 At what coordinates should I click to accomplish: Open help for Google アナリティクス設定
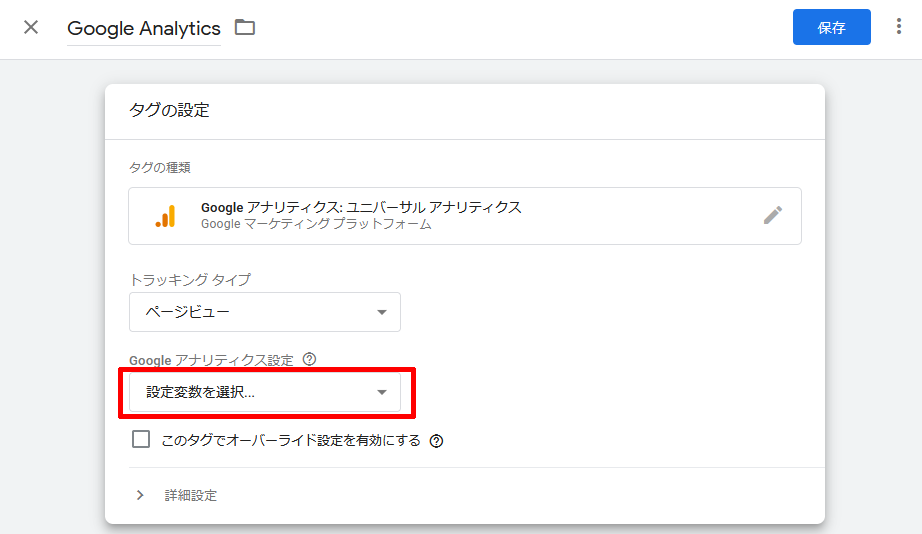point(309,359)
